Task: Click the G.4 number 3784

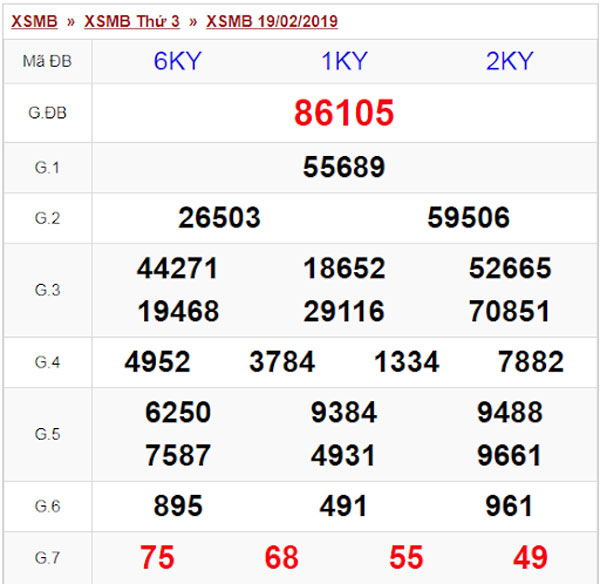Action: pyautogui.click(x=282, y=362)
